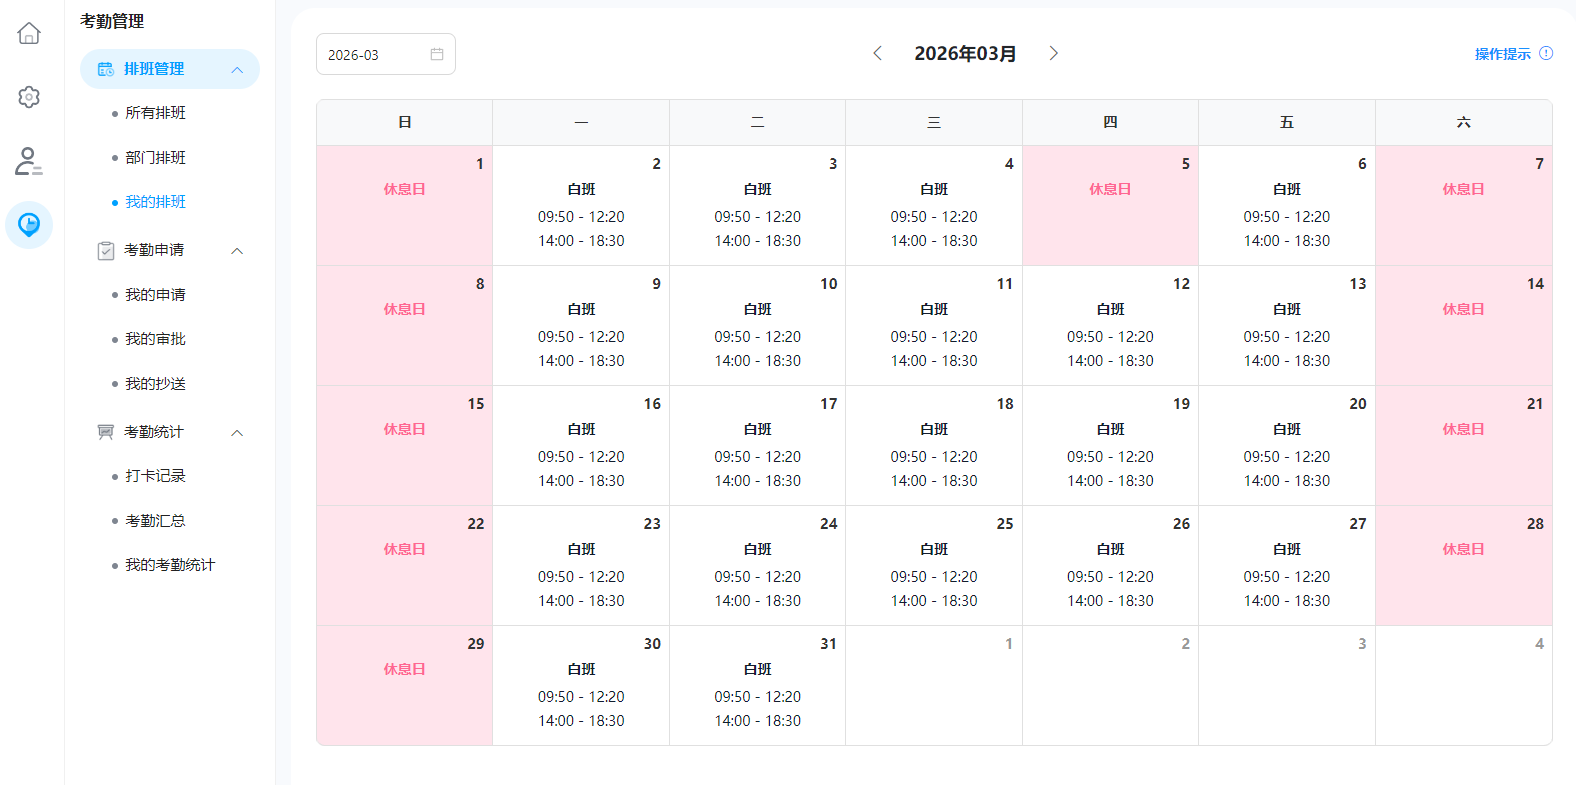Open the settings gear icon in the sidebar

29,97
